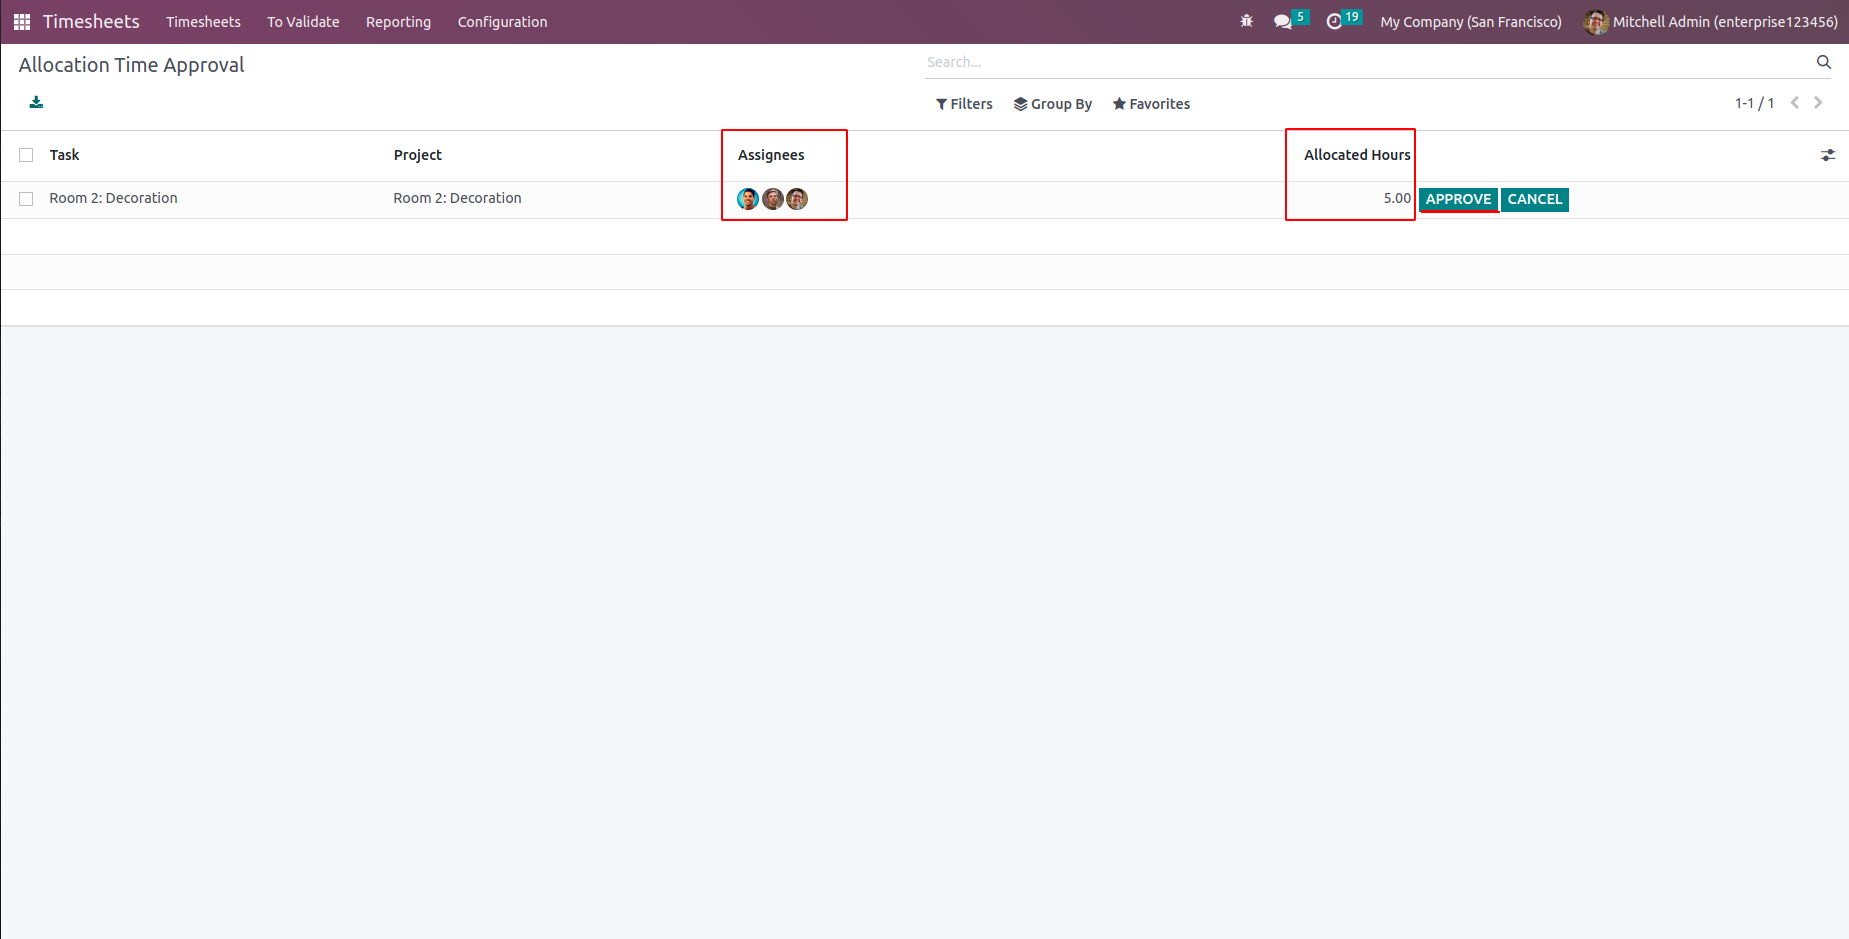Click the debug bug icon
The height and width of the screenshot is (939, 1849).
coord(1246,21)
